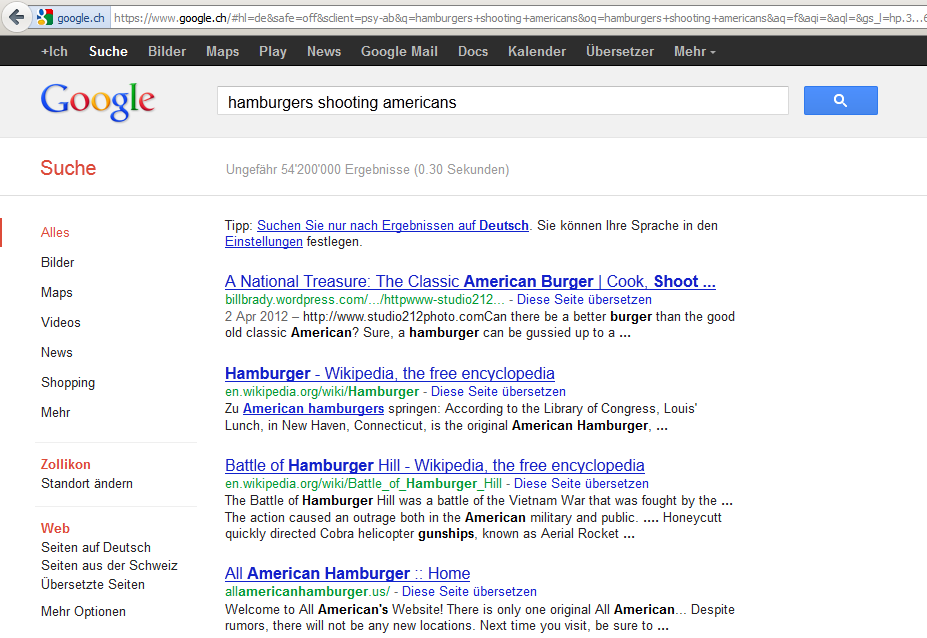The image size is (927, 638).
Task: Select Bilder in the left sidebar
Action: pos(57,262)
